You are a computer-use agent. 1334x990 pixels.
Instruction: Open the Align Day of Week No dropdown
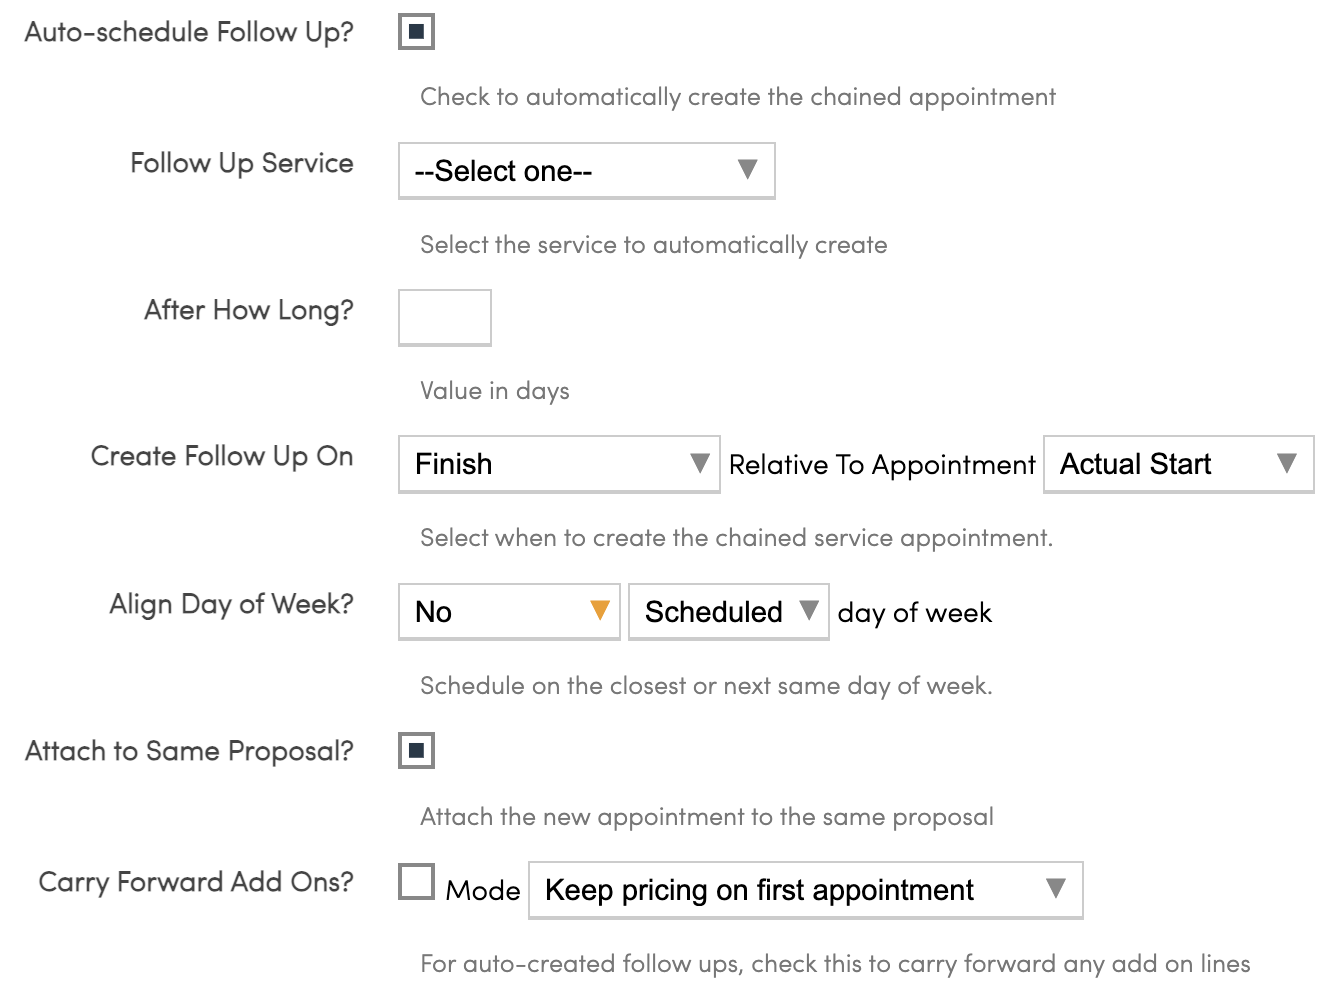coord(508,612)
